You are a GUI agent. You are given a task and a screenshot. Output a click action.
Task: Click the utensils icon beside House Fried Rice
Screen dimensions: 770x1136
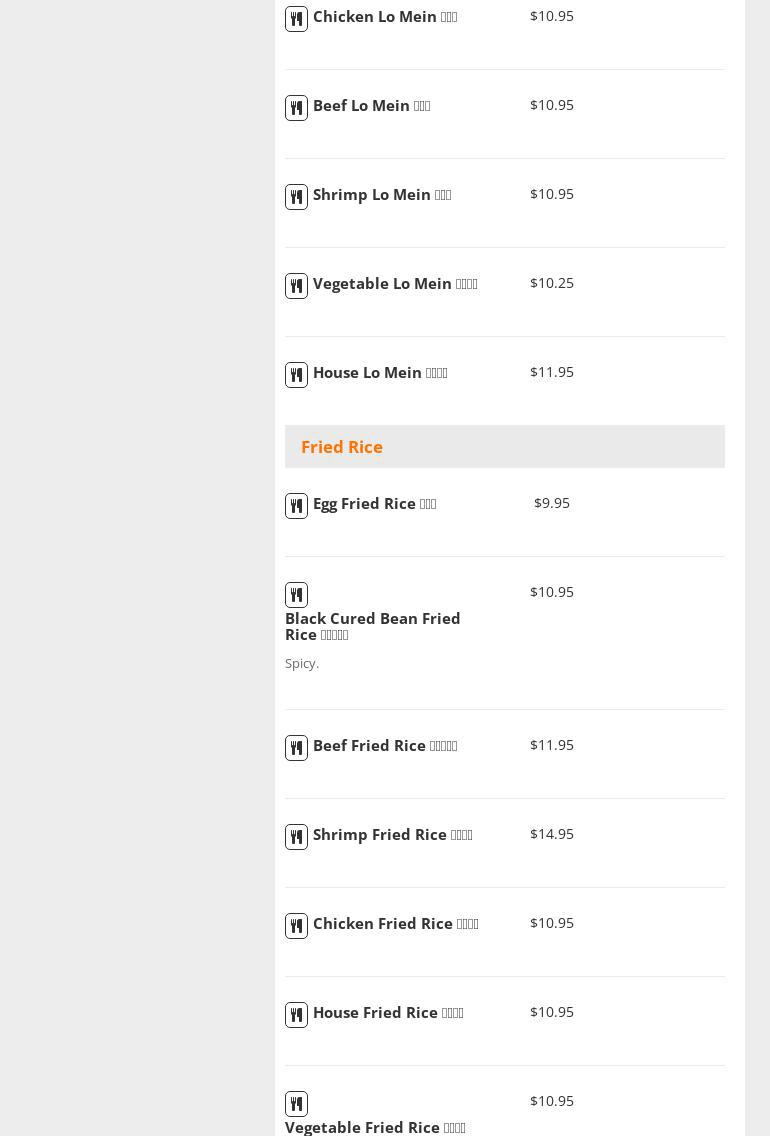pyautogui.click(x=296, y=1015)
